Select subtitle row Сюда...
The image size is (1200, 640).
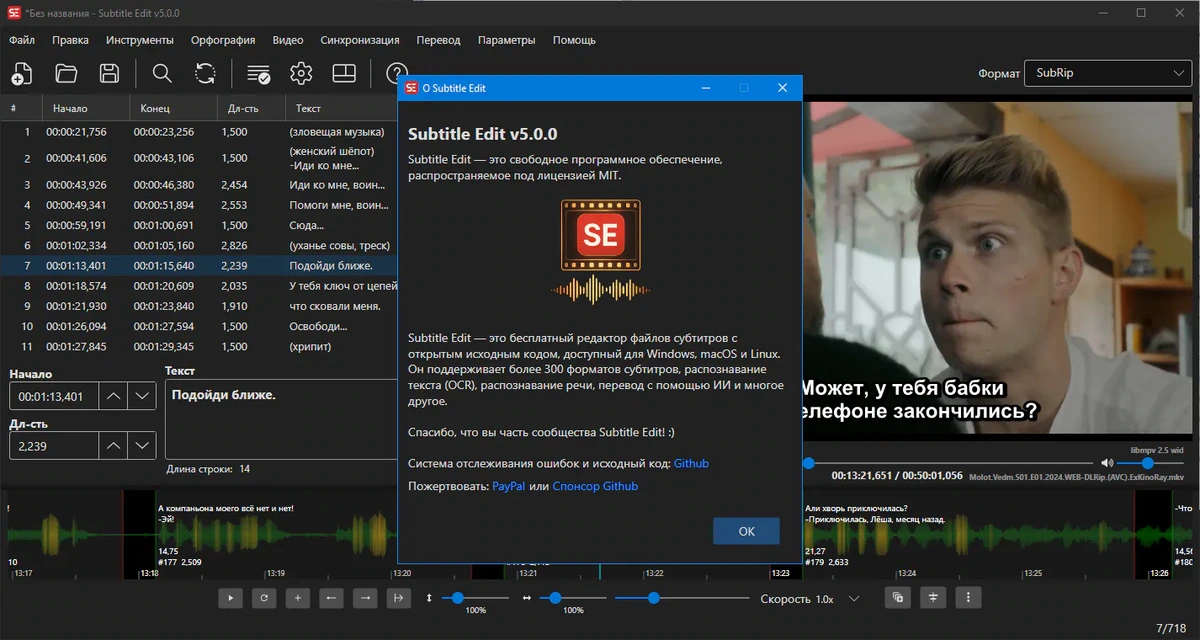pyautogui.click(x=200, y=225)
